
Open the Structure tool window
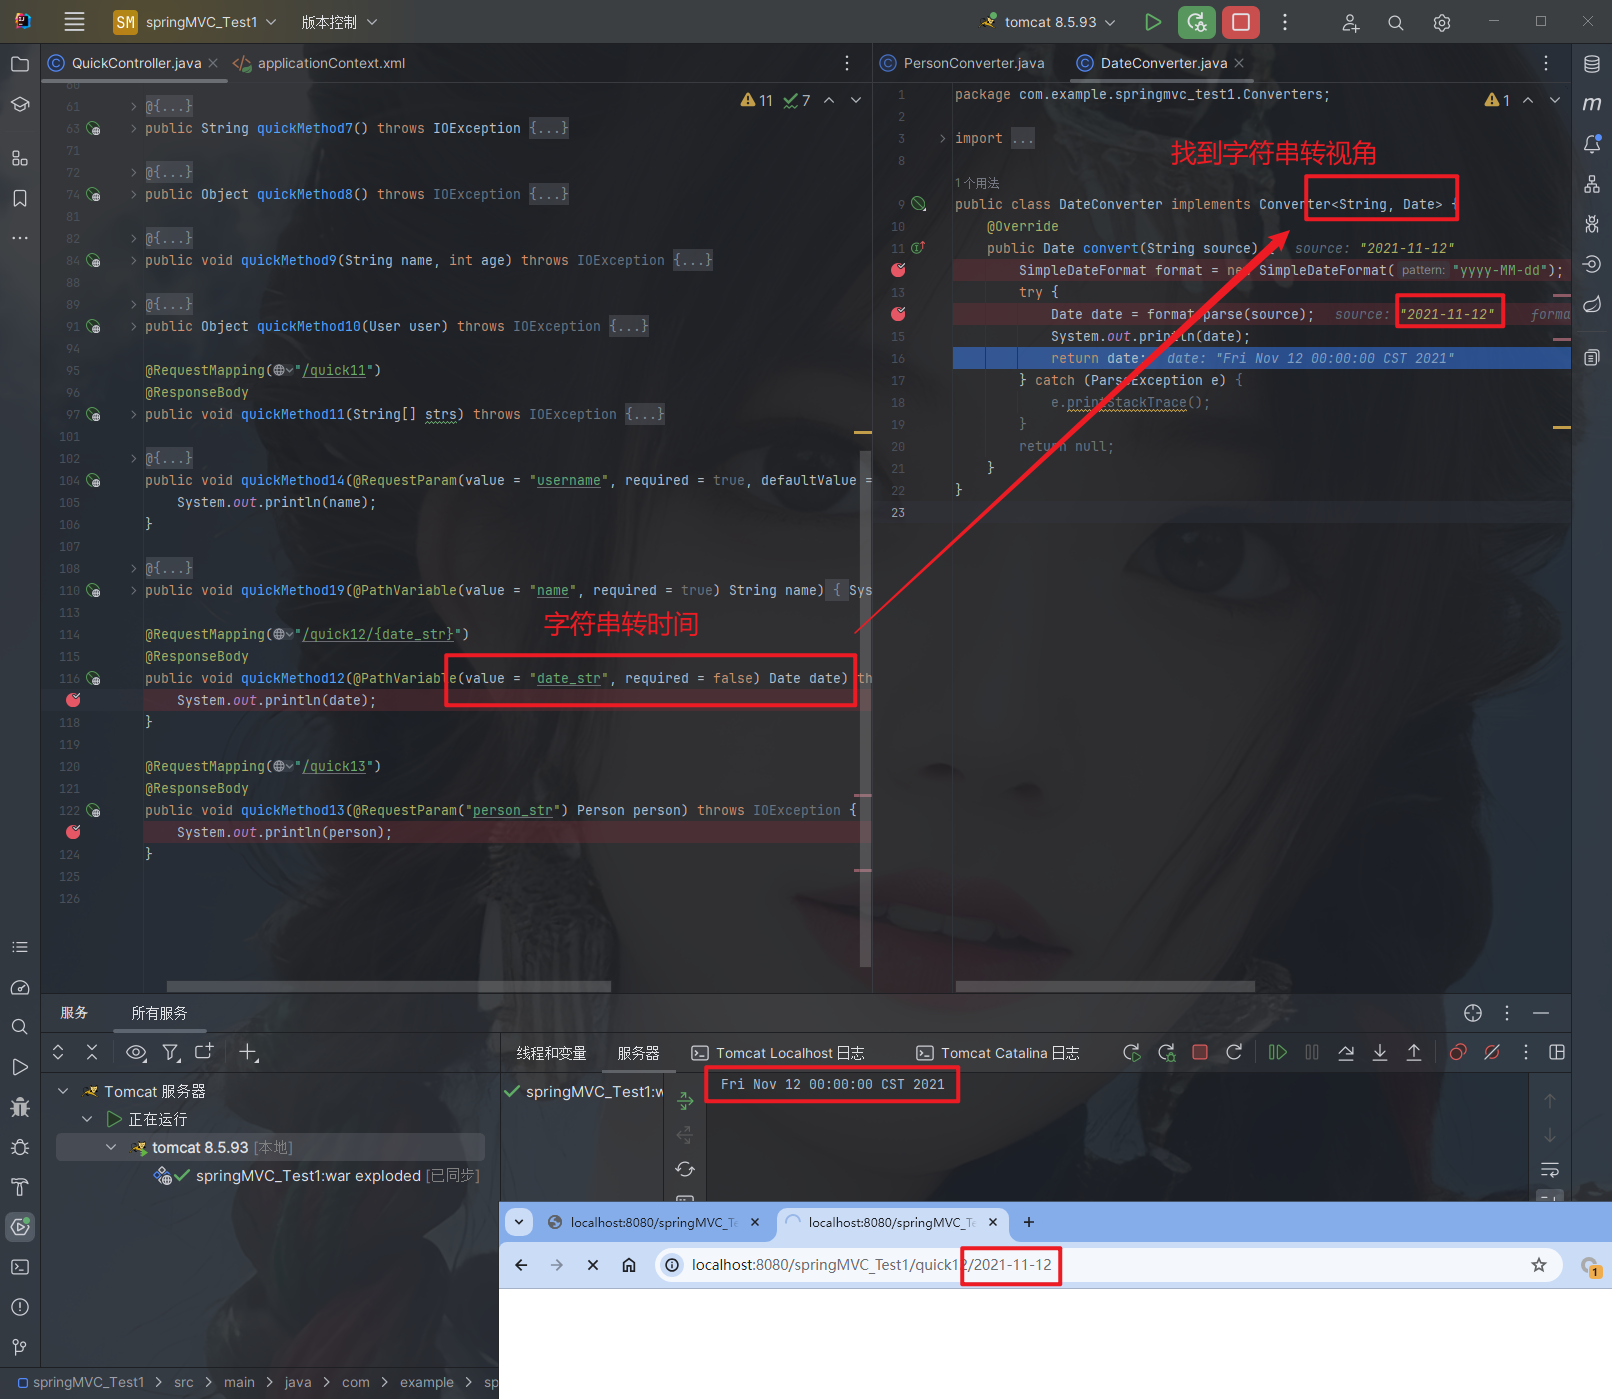click(x=20, y=158)
